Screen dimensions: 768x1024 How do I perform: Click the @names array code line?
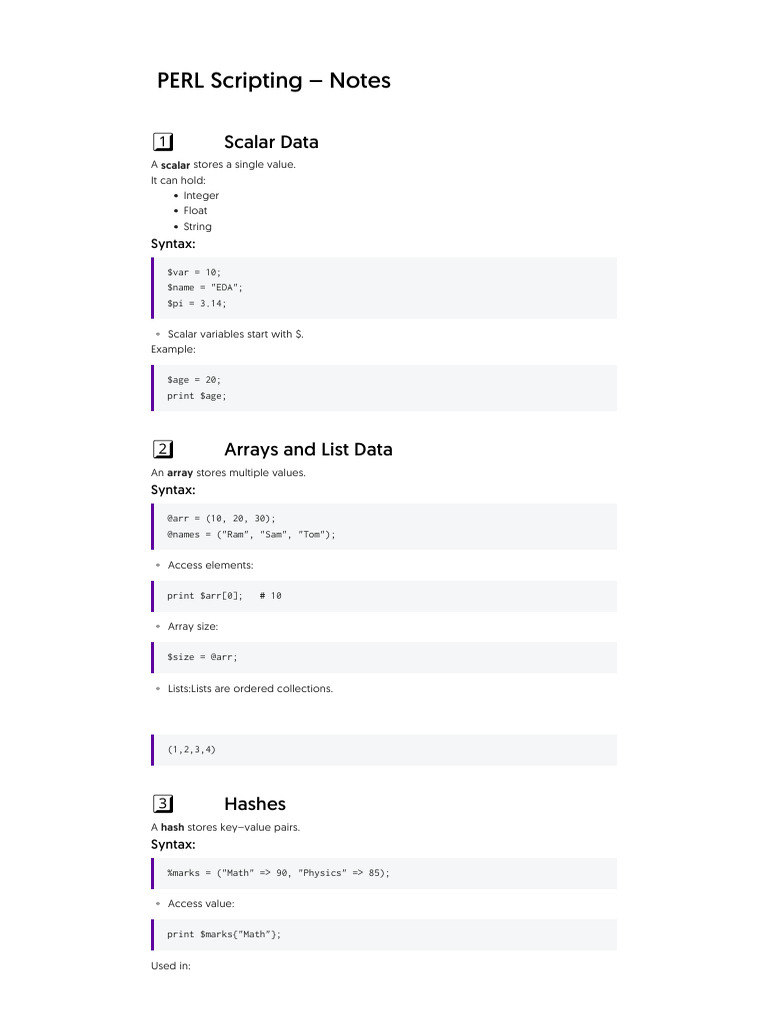(x=251, y=534)
